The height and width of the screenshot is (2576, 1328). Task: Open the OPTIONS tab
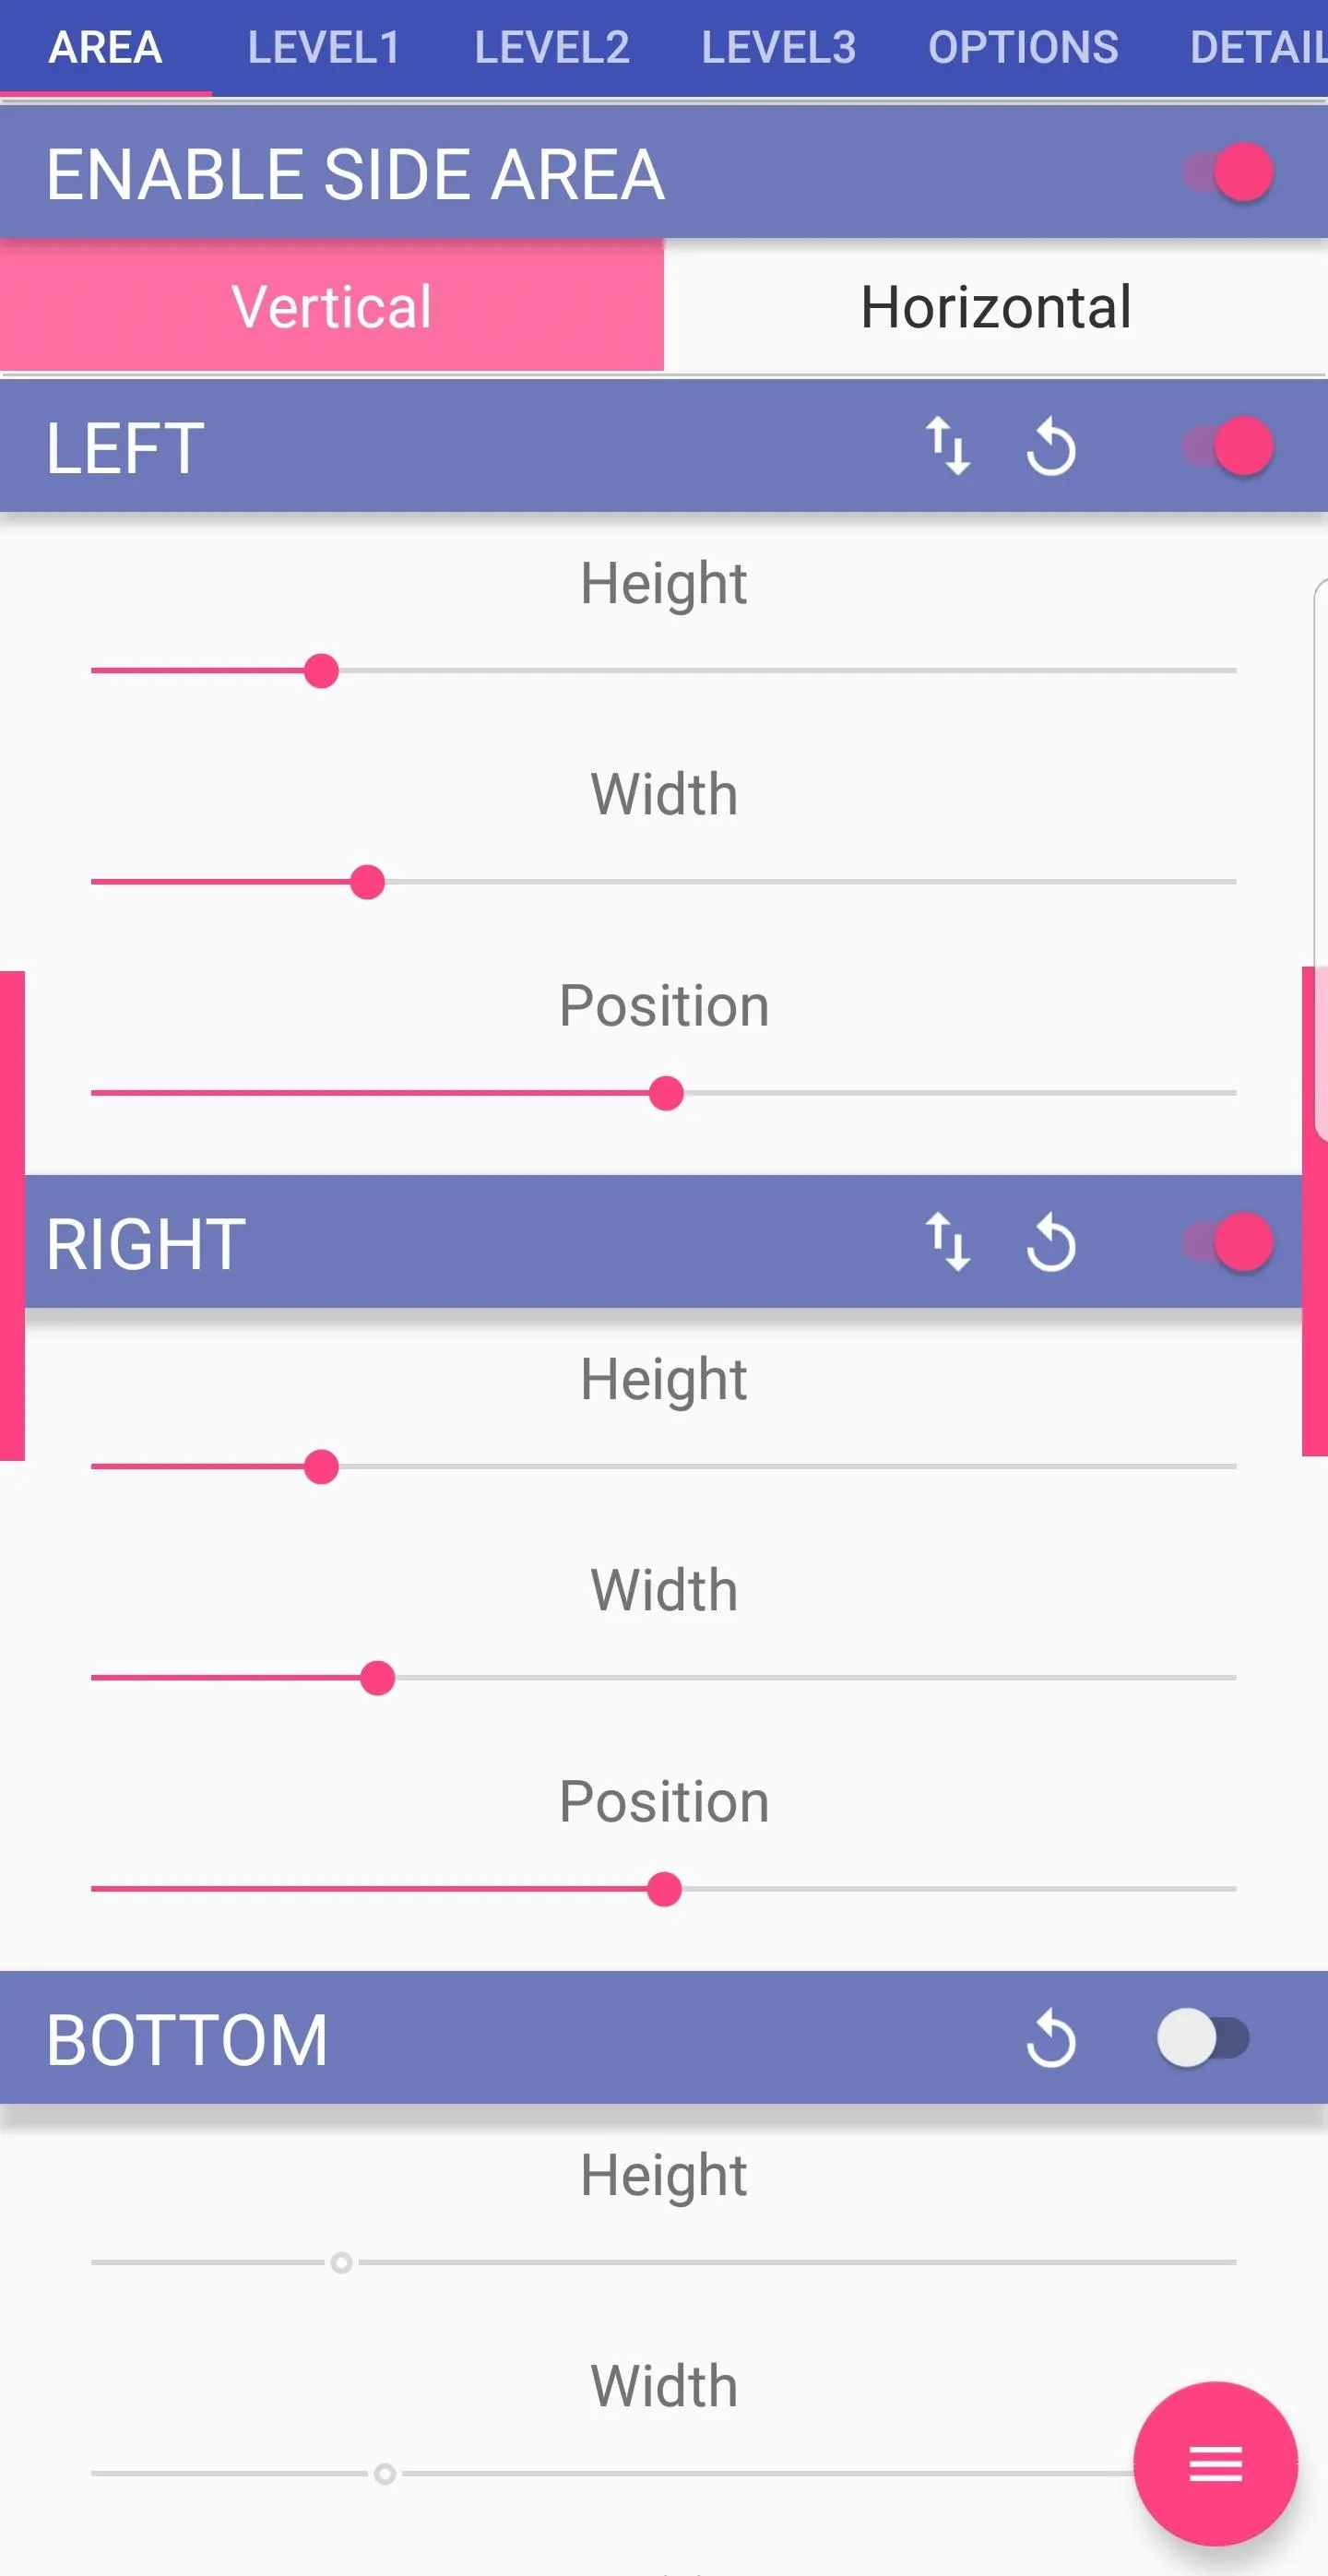pyautogui.click(x=1023, y=47)
